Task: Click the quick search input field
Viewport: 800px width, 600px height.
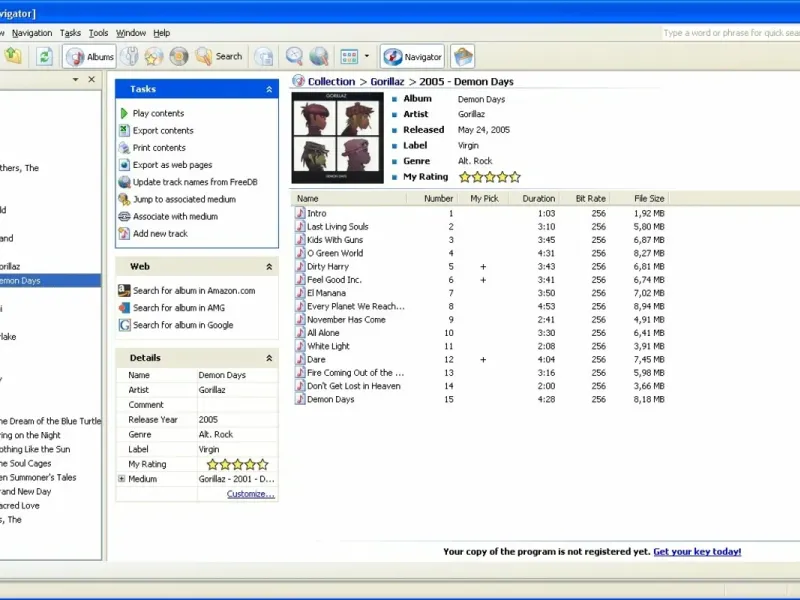Action: coord(731,33)
